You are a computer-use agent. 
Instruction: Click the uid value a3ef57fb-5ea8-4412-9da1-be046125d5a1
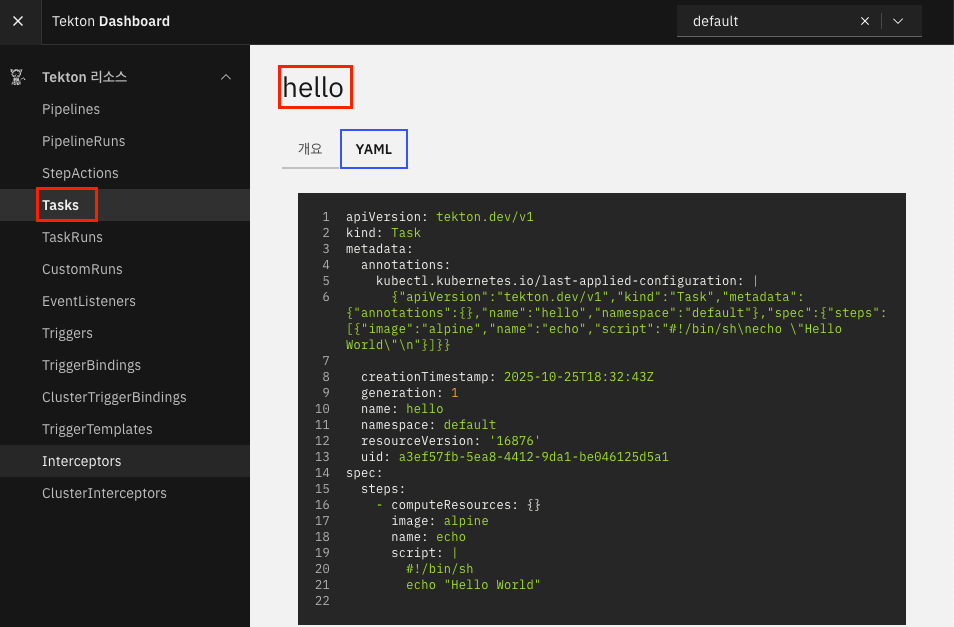[534, 457]
